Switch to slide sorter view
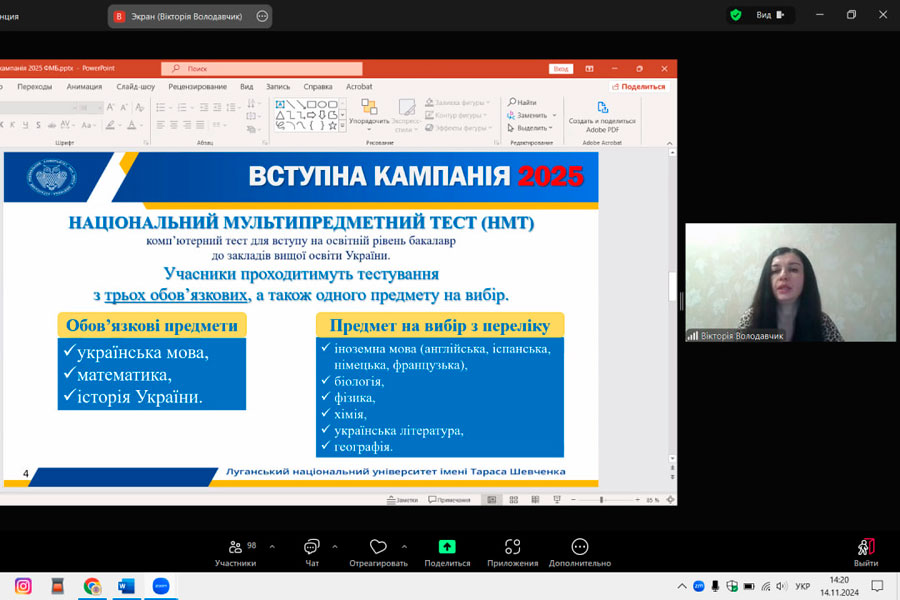900x600 pixels. click(x=513, y=499)
